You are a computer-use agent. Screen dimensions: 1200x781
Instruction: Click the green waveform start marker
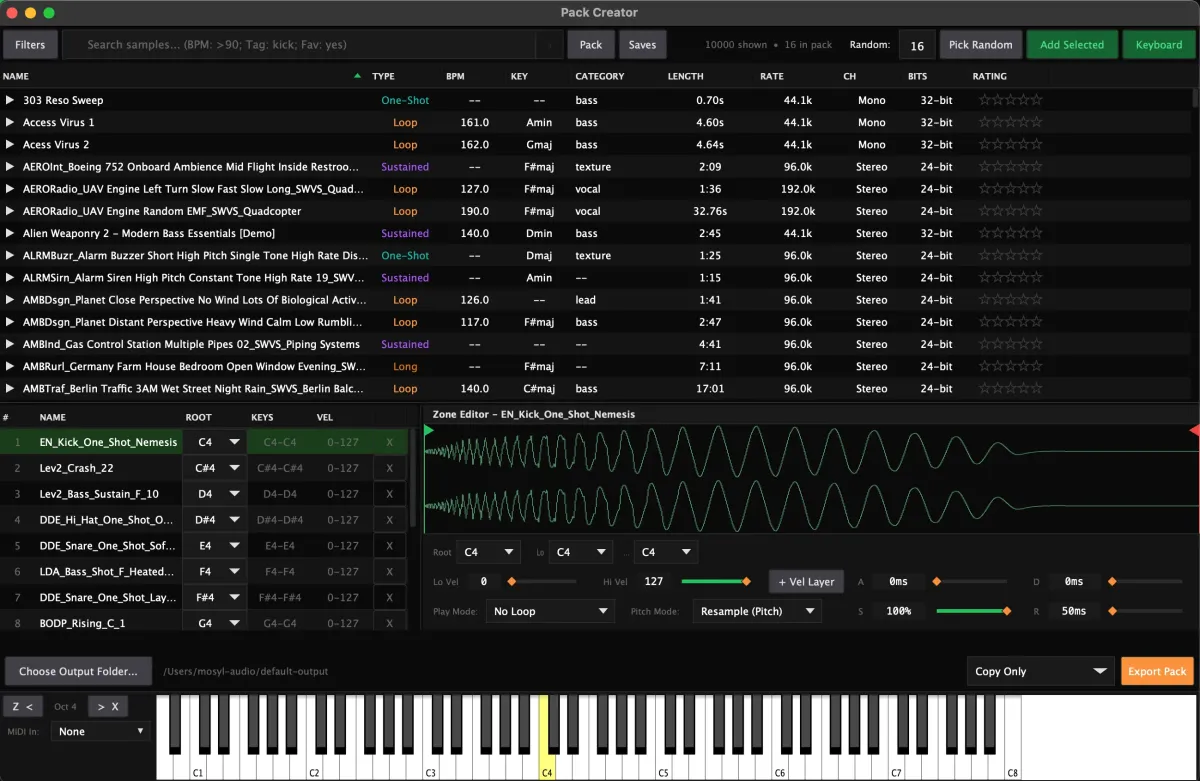pyautogui.click(x=429, y=430)
